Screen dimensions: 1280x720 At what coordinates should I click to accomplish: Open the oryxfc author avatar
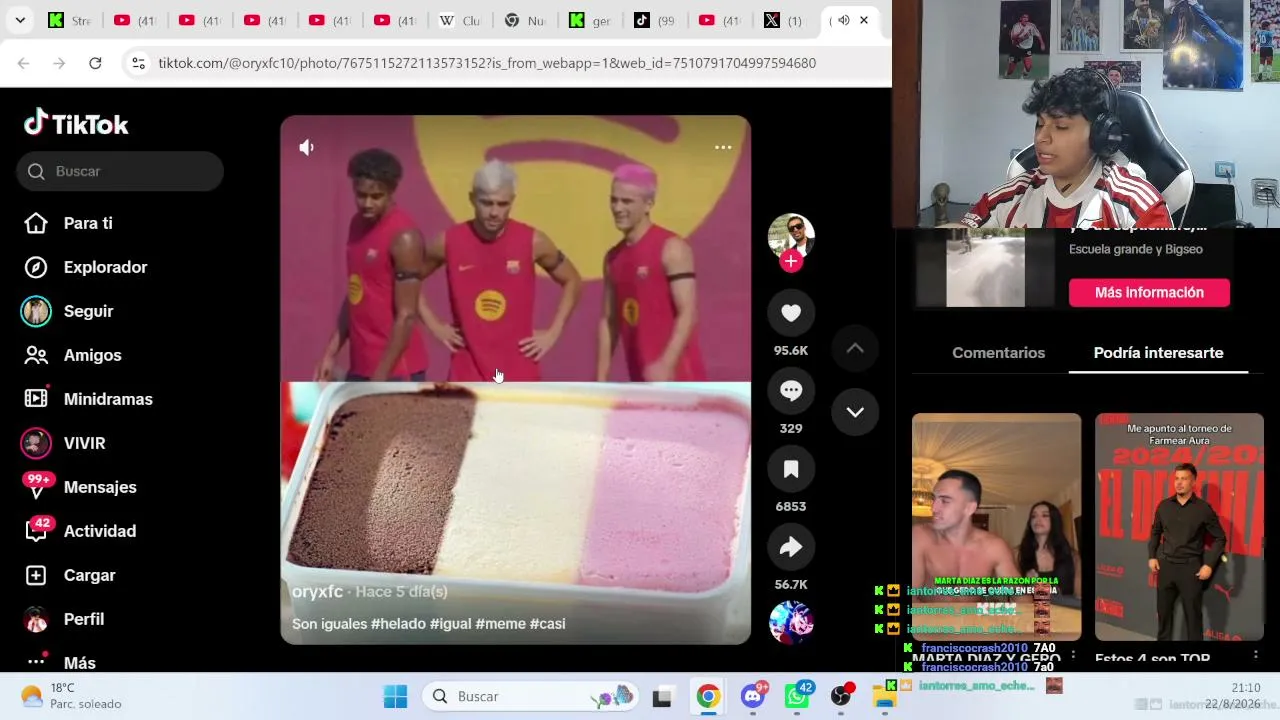(791, 237)
